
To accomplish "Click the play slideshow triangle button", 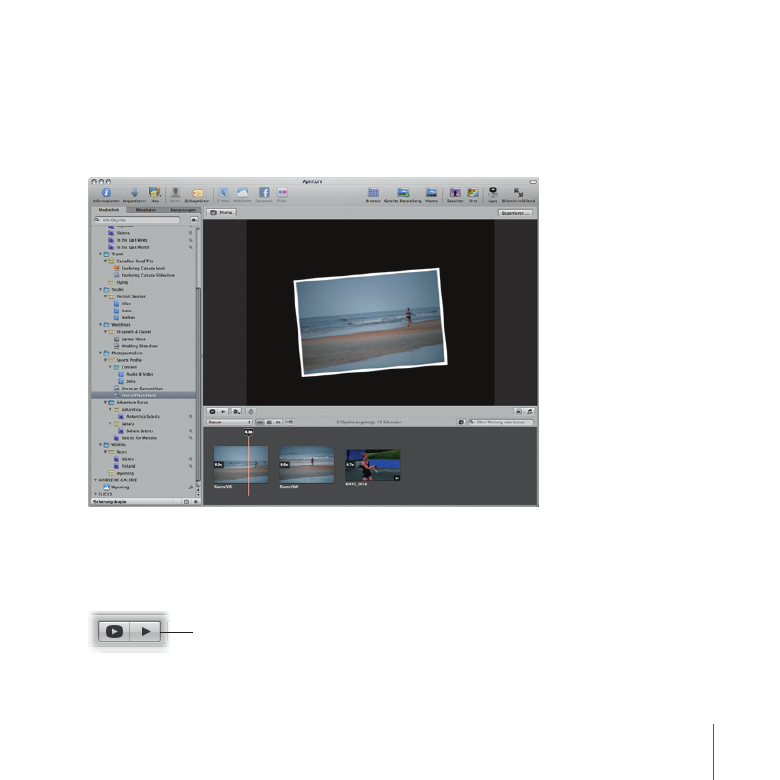I will pyautogui.click(x=223, y=411).
